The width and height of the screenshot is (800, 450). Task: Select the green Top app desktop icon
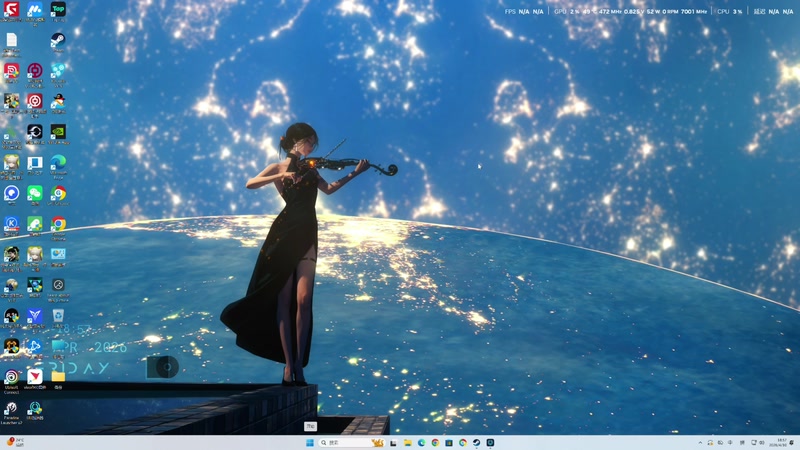(58, 11)
